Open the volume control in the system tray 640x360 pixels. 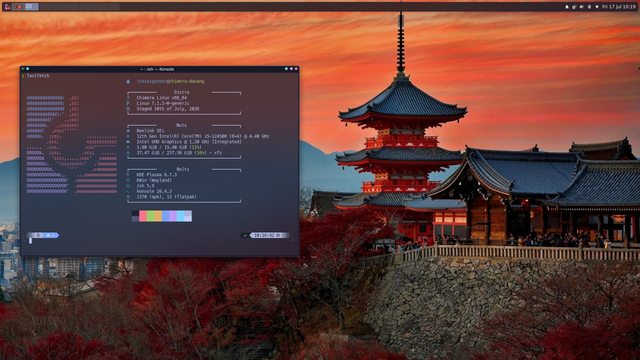[x=581, y=7]
